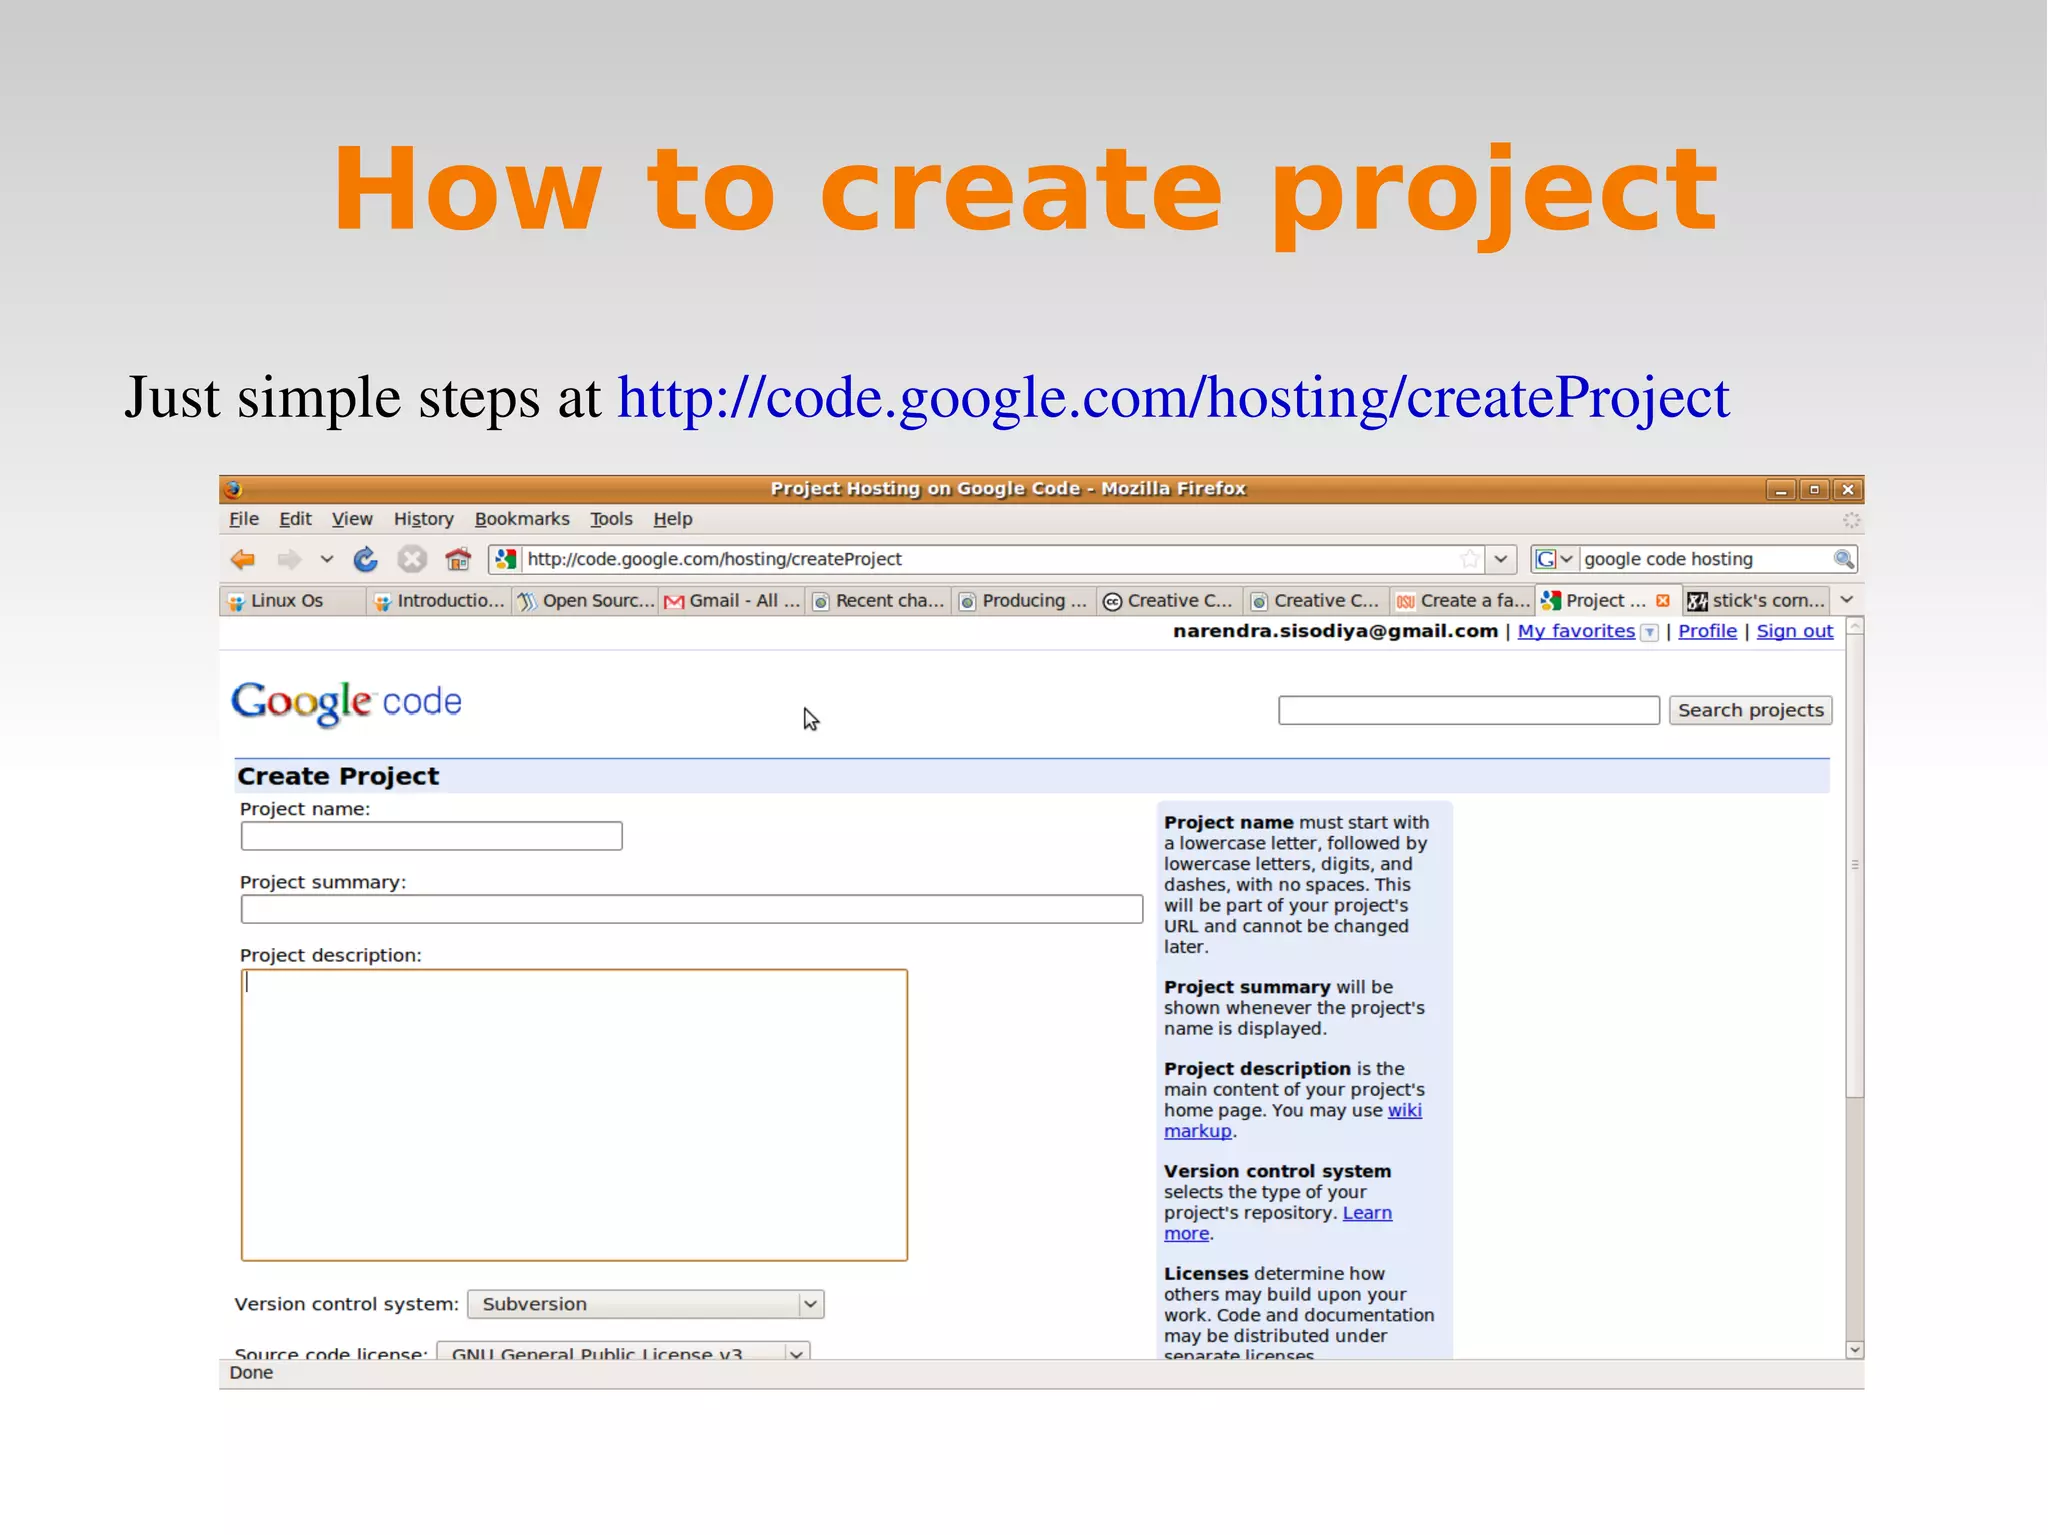Click the Project description text area

[574, 1115]
